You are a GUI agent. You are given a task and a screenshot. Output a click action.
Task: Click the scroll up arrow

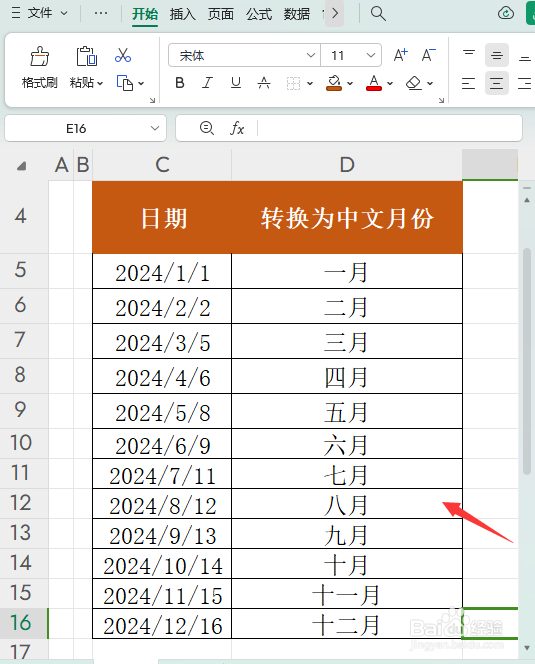click(527, 200)
